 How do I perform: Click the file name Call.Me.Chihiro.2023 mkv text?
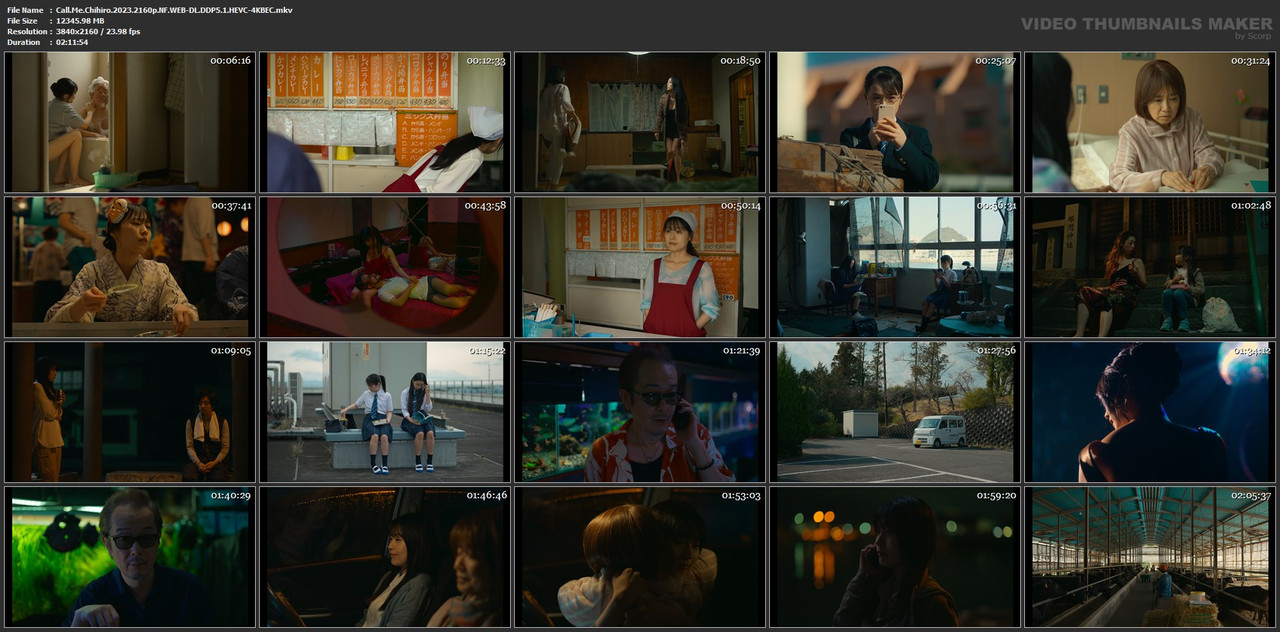(x=174, y=10)
